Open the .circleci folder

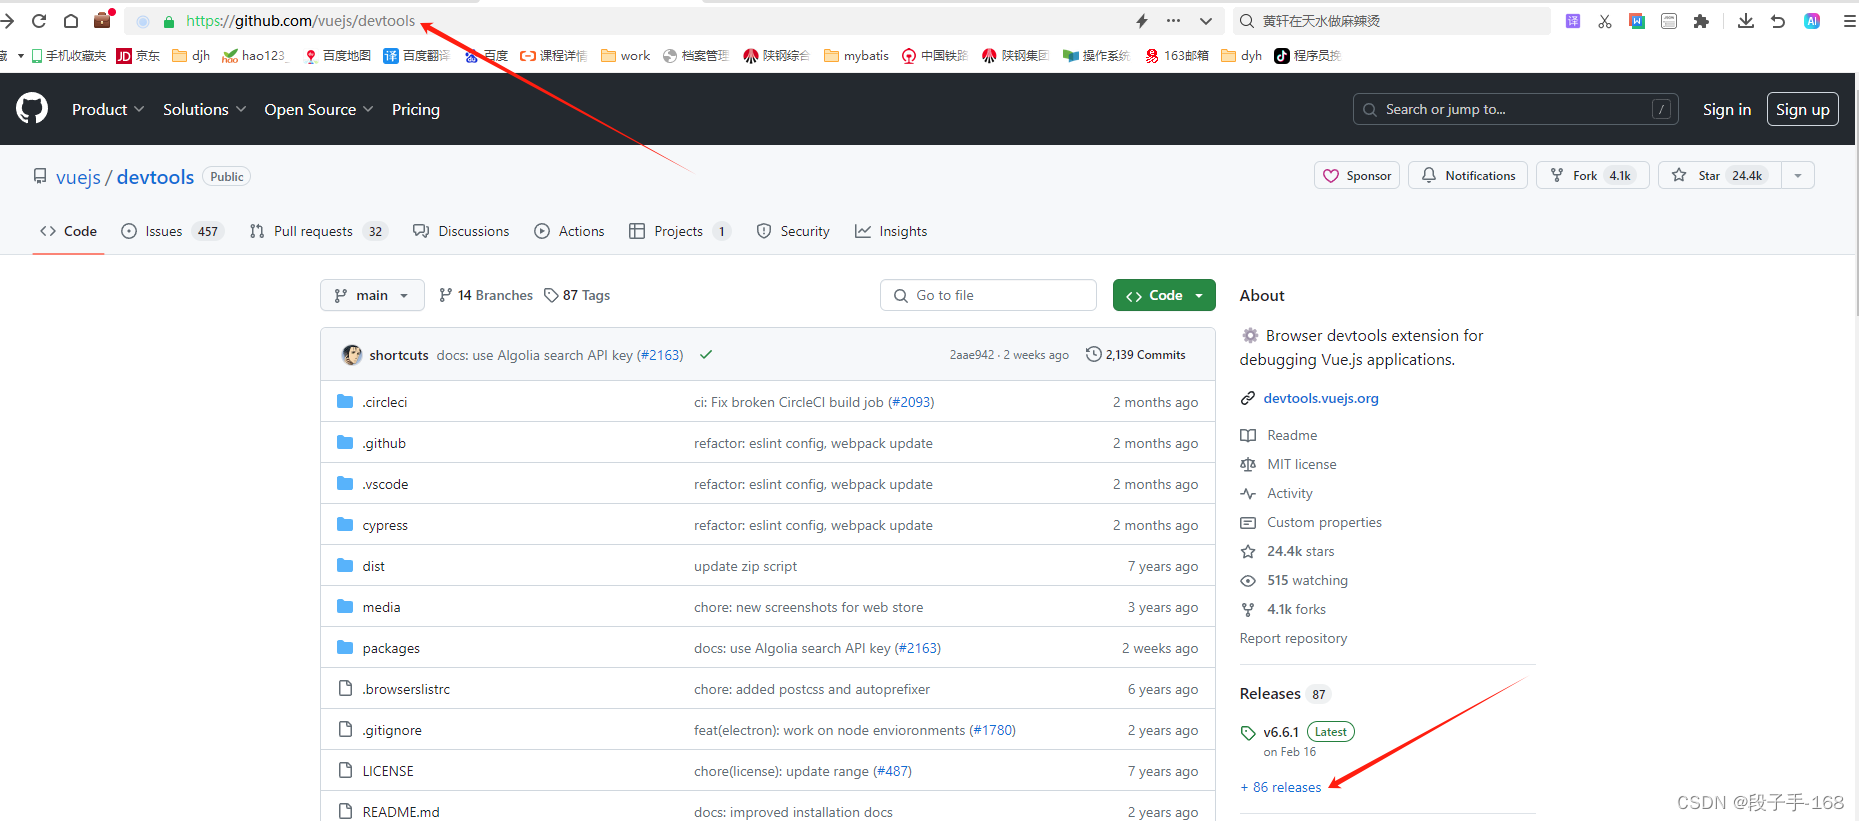385,402
